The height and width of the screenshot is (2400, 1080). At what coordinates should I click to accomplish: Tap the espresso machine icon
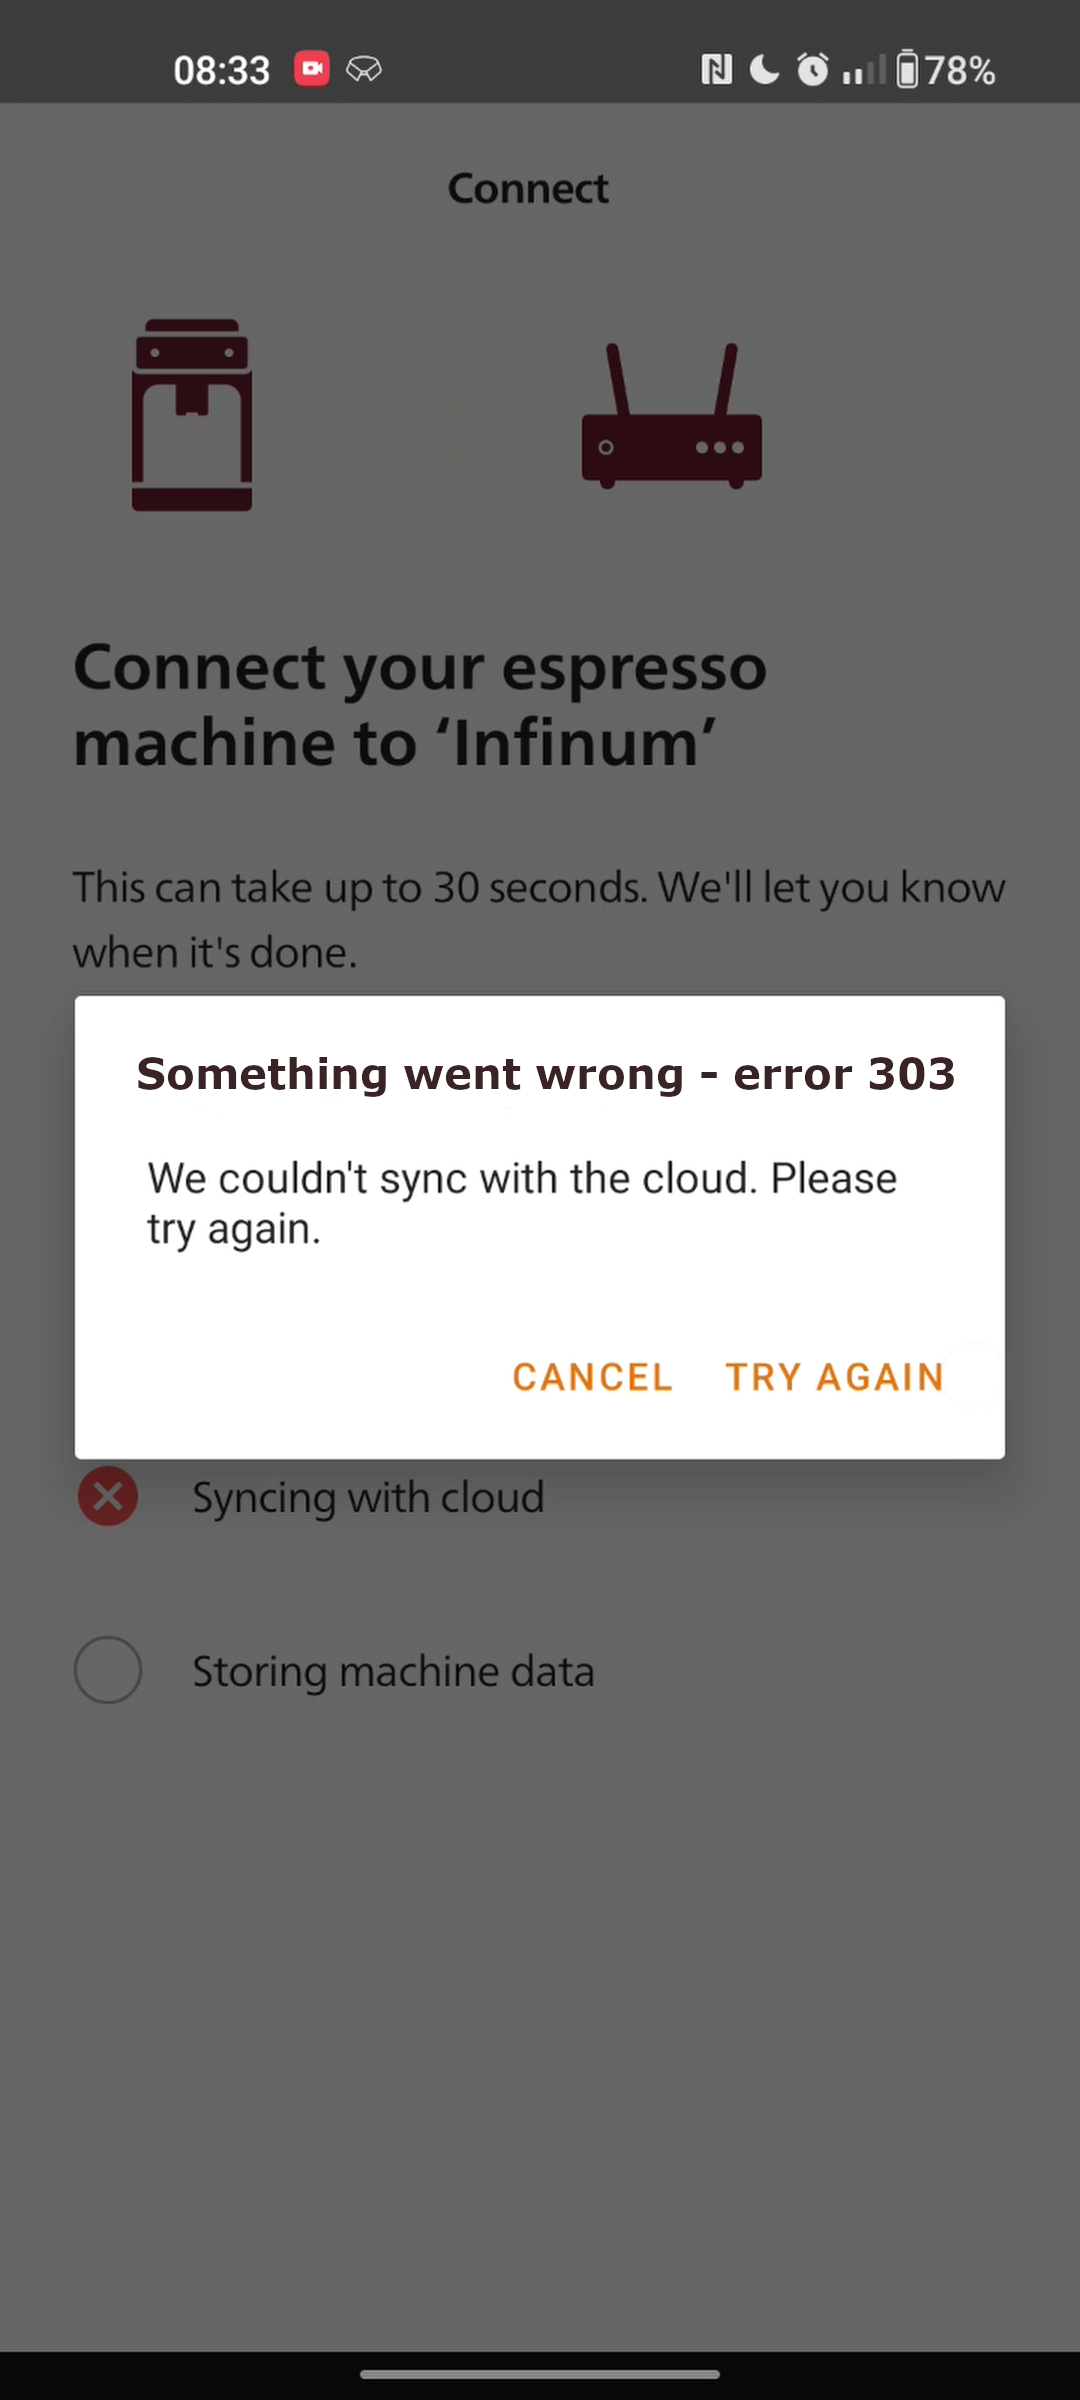(192, 415)
